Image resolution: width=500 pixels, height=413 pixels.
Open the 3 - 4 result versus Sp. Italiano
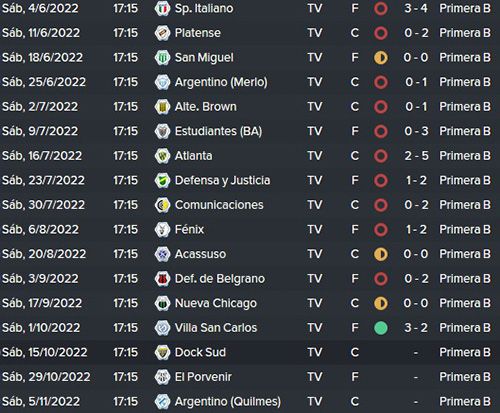[416, 8]
